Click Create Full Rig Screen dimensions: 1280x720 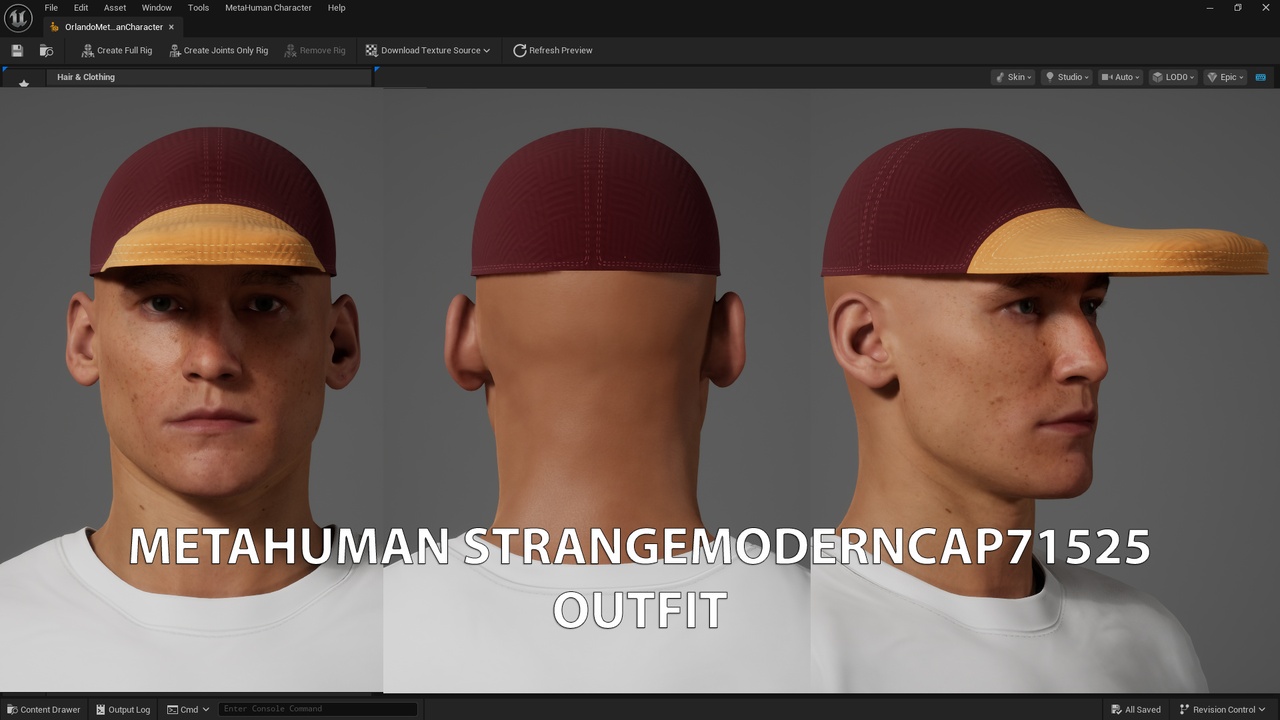(117, 50)
